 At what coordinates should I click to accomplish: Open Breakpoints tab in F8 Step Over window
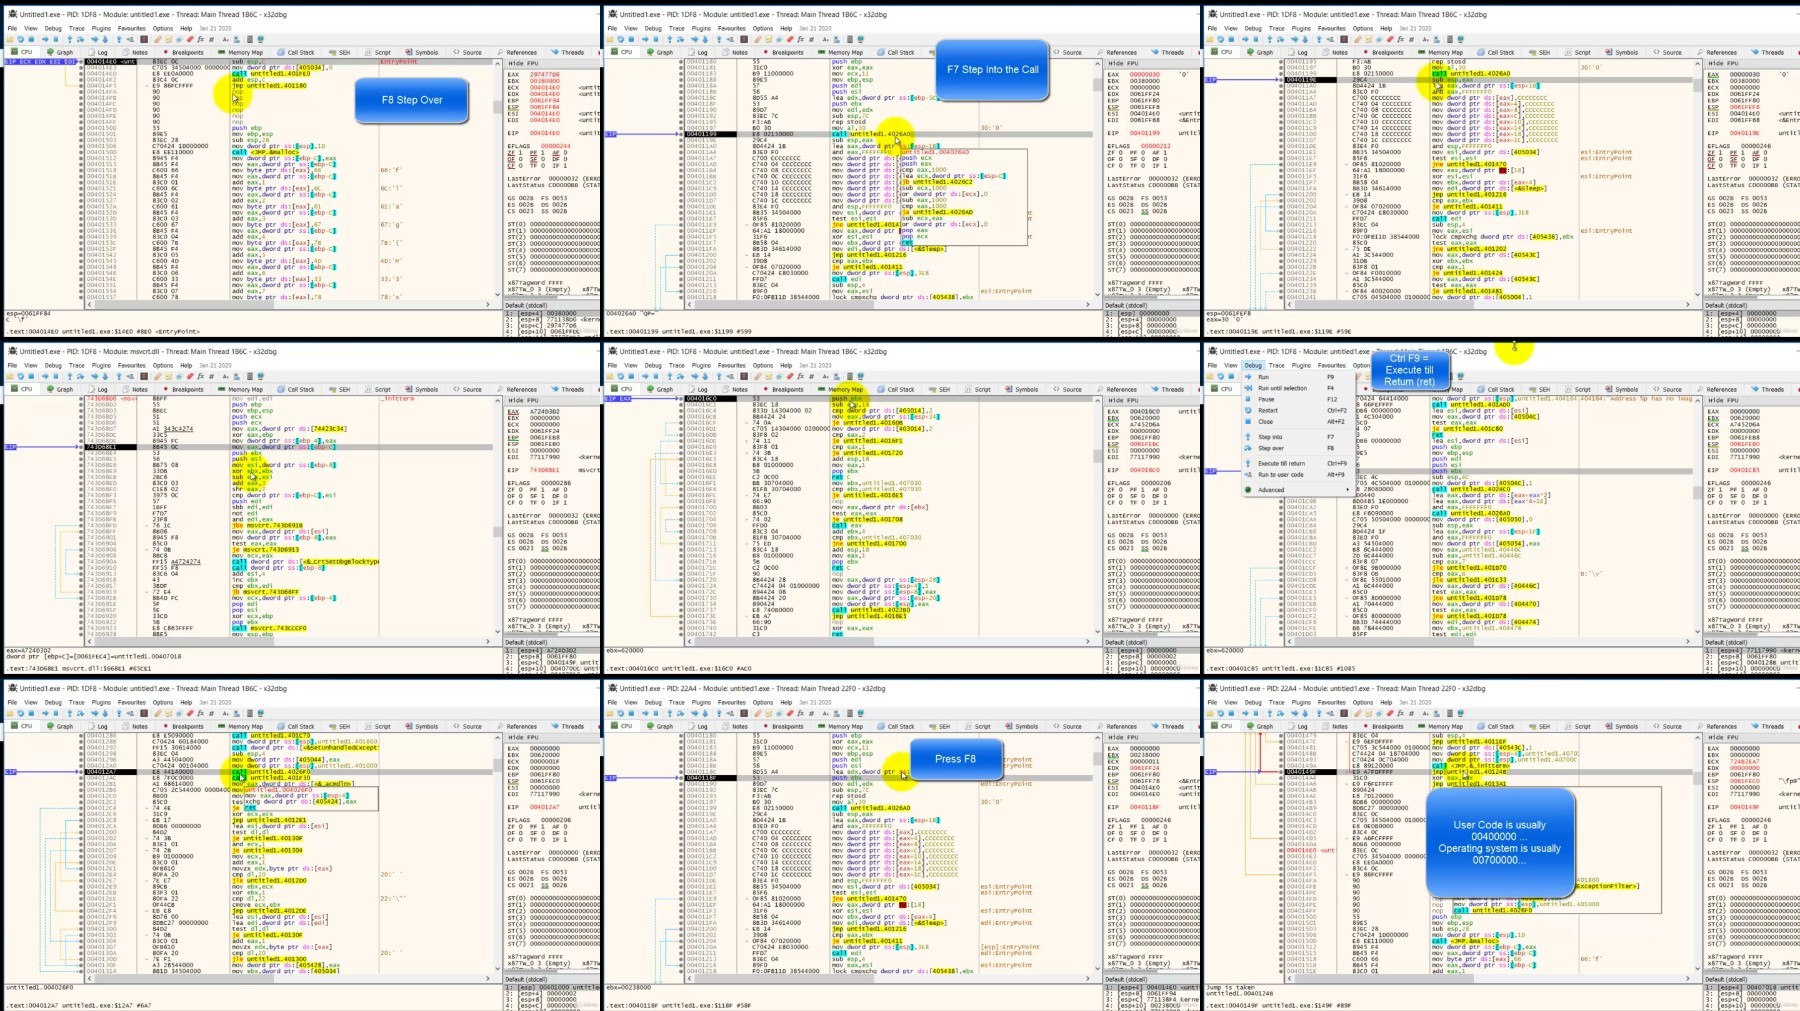coord(182,52)
